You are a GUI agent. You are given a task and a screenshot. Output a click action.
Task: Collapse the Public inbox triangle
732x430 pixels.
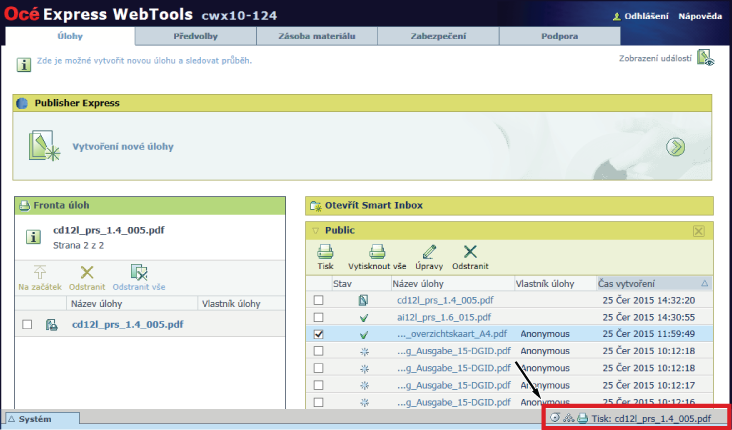point(315,230)
